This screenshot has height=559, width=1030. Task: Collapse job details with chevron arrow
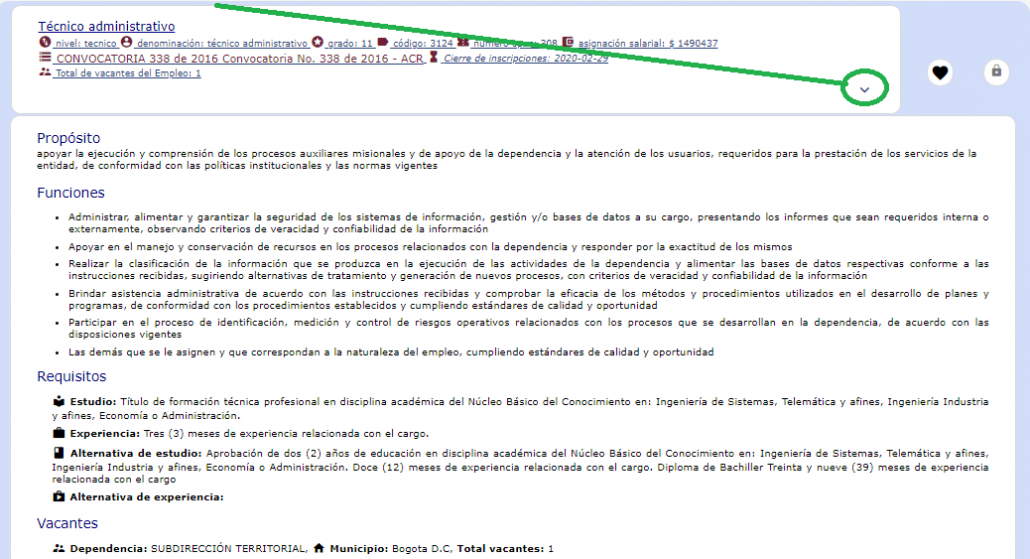864,89
